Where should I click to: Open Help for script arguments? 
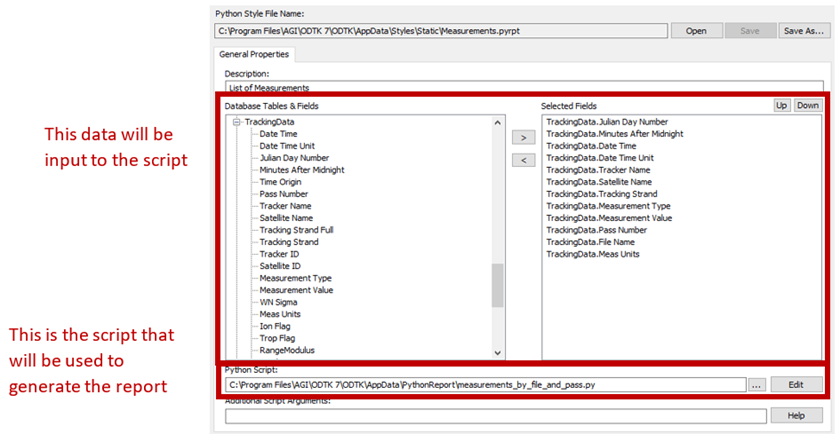coord(797,415)
